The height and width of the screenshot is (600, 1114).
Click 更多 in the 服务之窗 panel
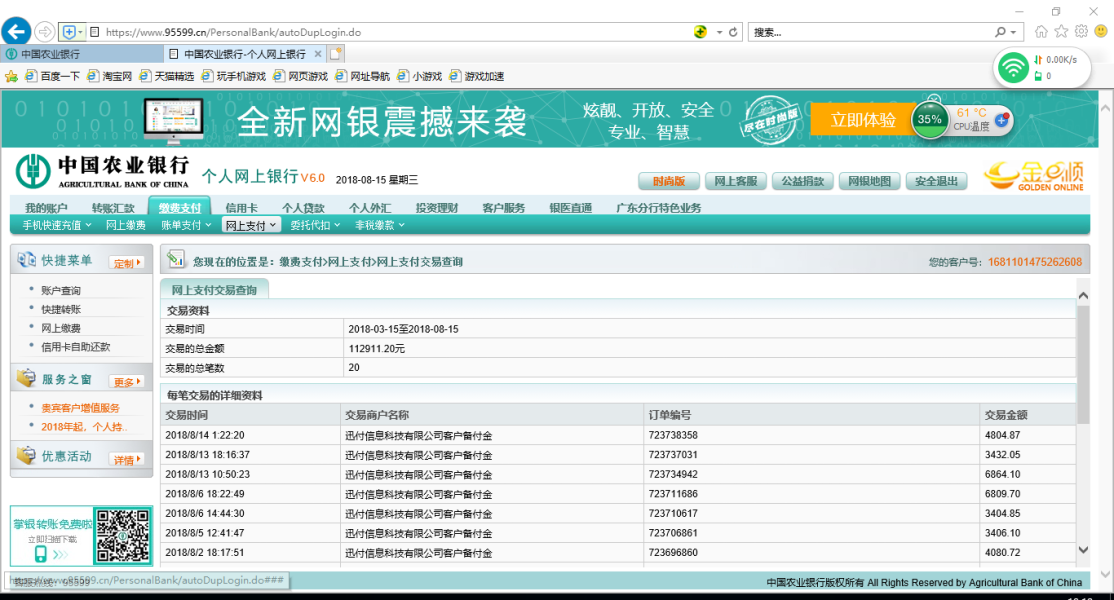pyautogui.click(x=127, y=381)
